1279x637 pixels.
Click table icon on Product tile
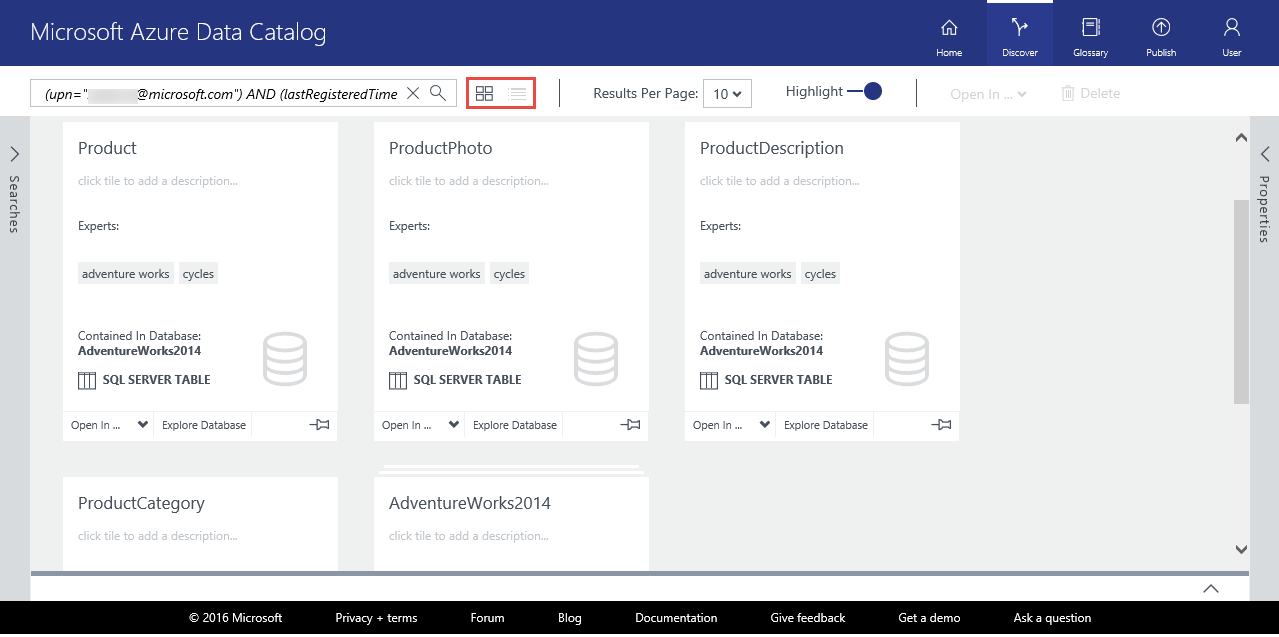coord(88,380)
